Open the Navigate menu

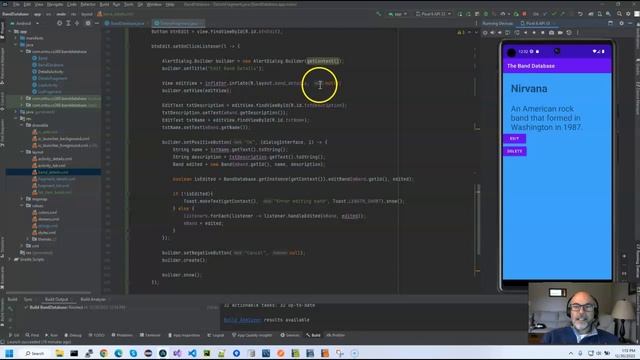coord(55,4)
